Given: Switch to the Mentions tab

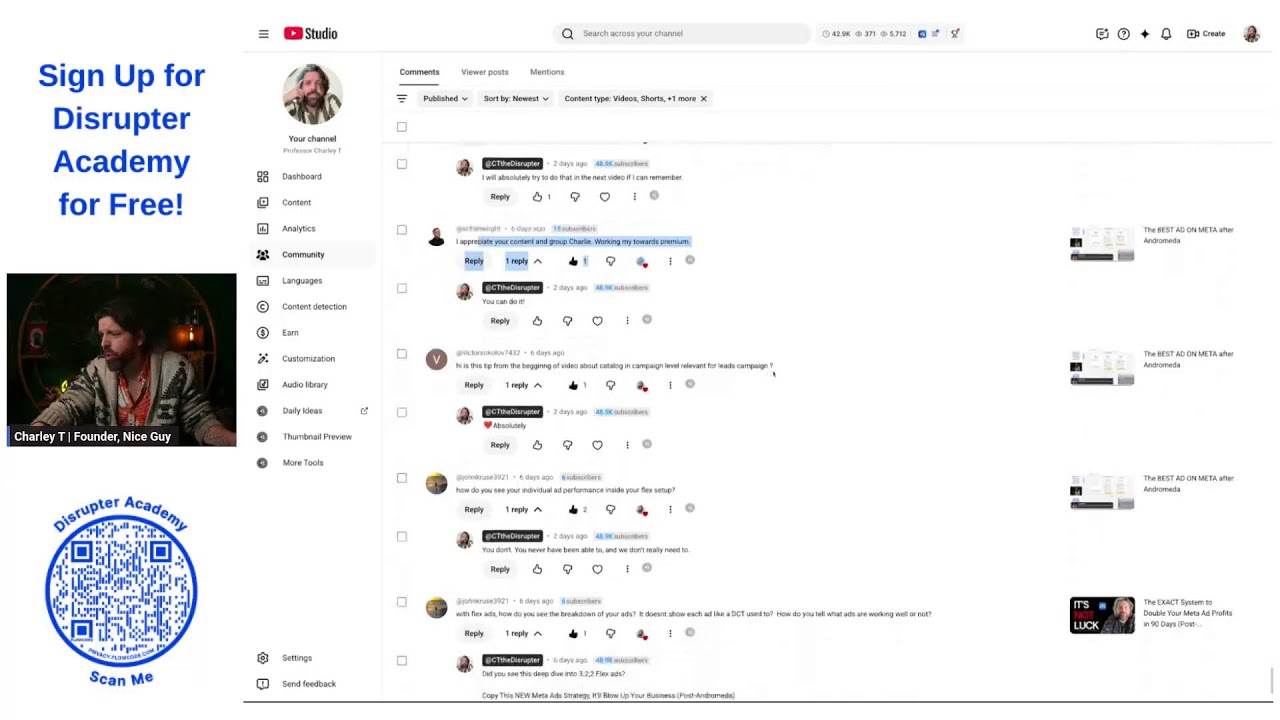Looking at the screenshot, I should click(547, 72).
